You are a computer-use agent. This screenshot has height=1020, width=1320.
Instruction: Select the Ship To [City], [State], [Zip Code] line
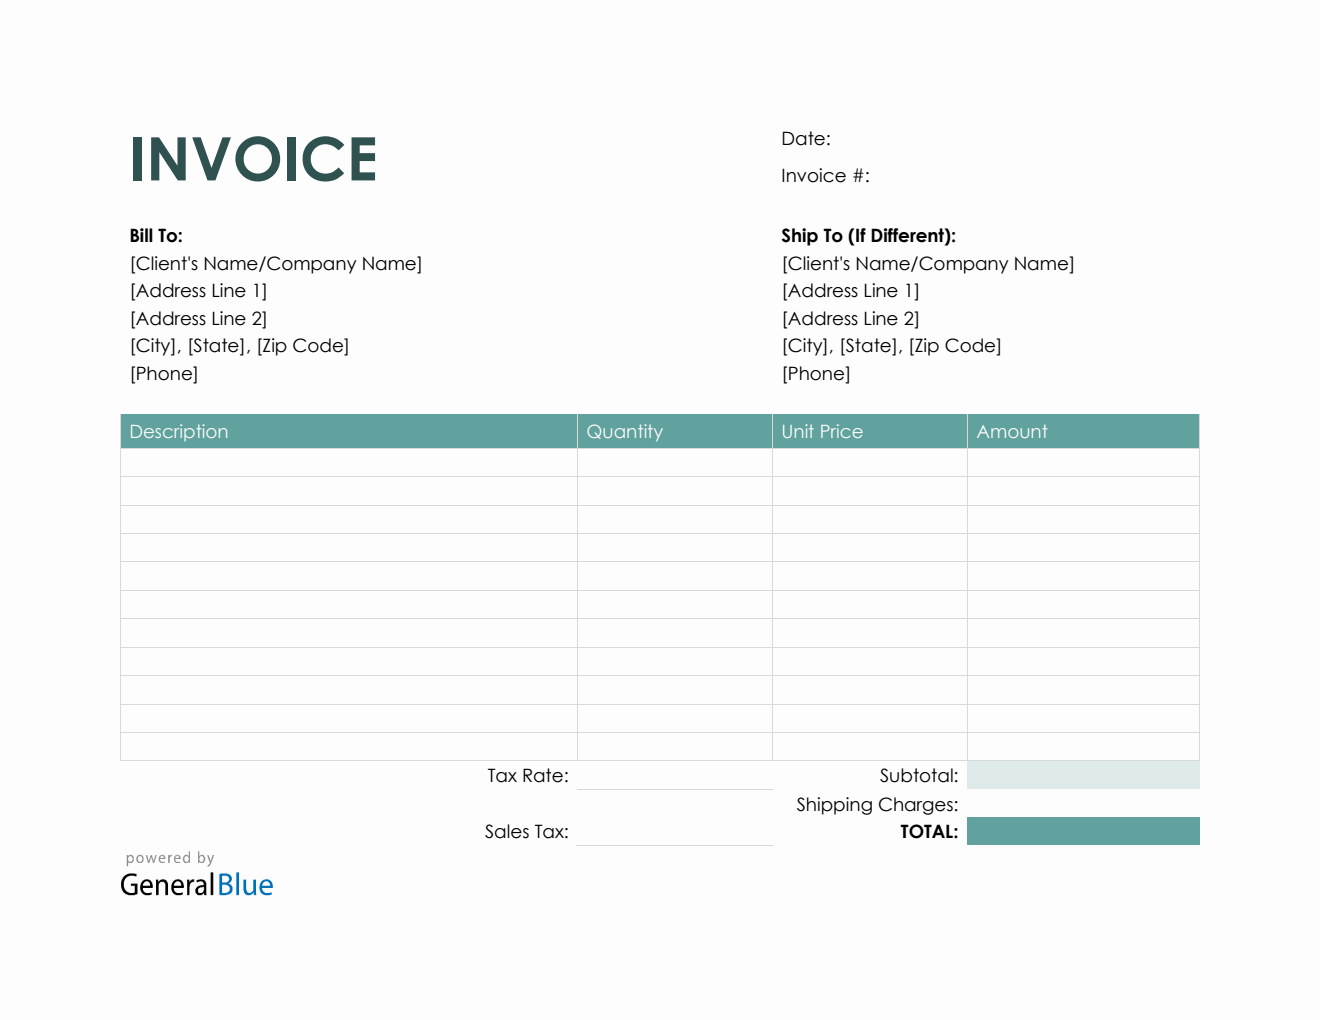pos(890,345)
